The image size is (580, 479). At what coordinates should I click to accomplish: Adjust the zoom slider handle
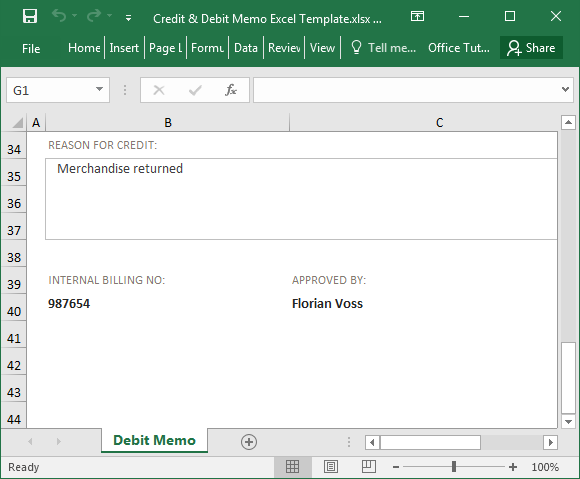(454, 467)
